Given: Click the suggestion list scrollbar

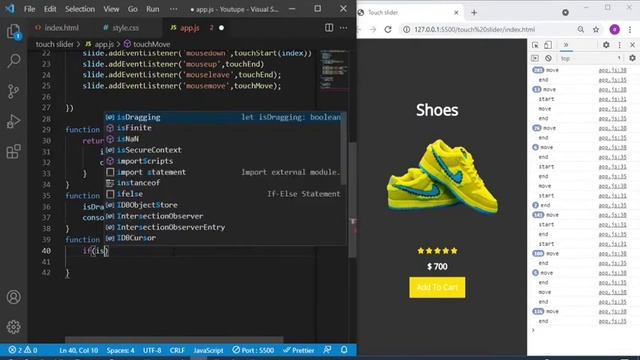Looking at the screenshot, I should (x=344, y=149).
